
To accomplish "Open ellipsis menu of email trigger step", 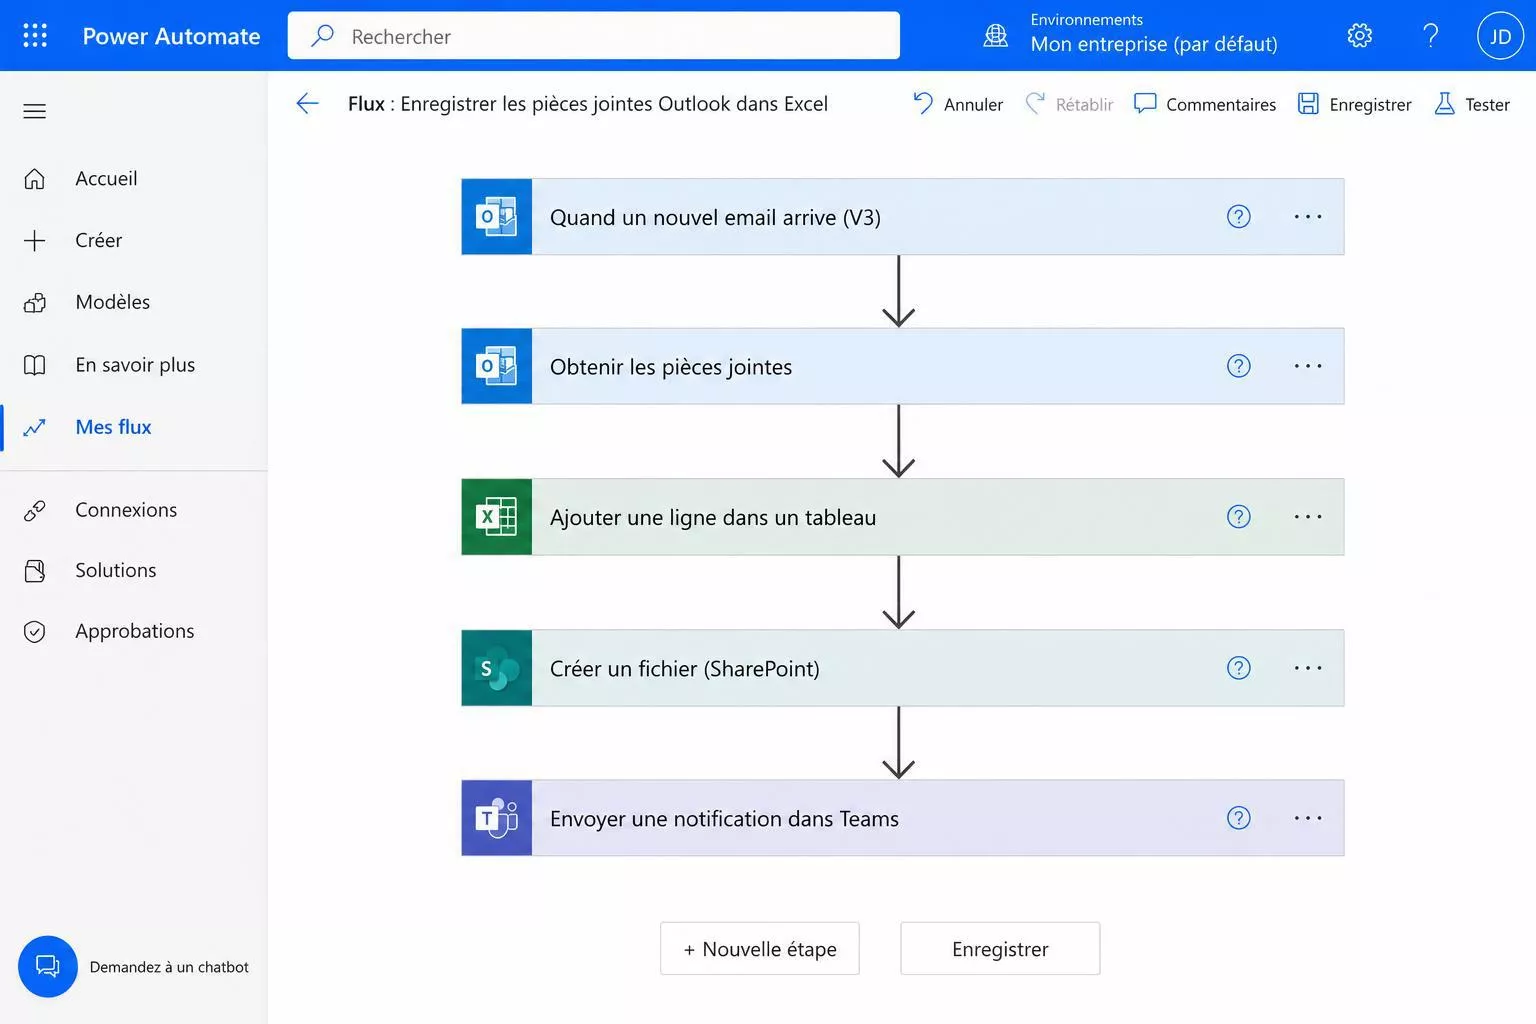I will coord(1308,217).
